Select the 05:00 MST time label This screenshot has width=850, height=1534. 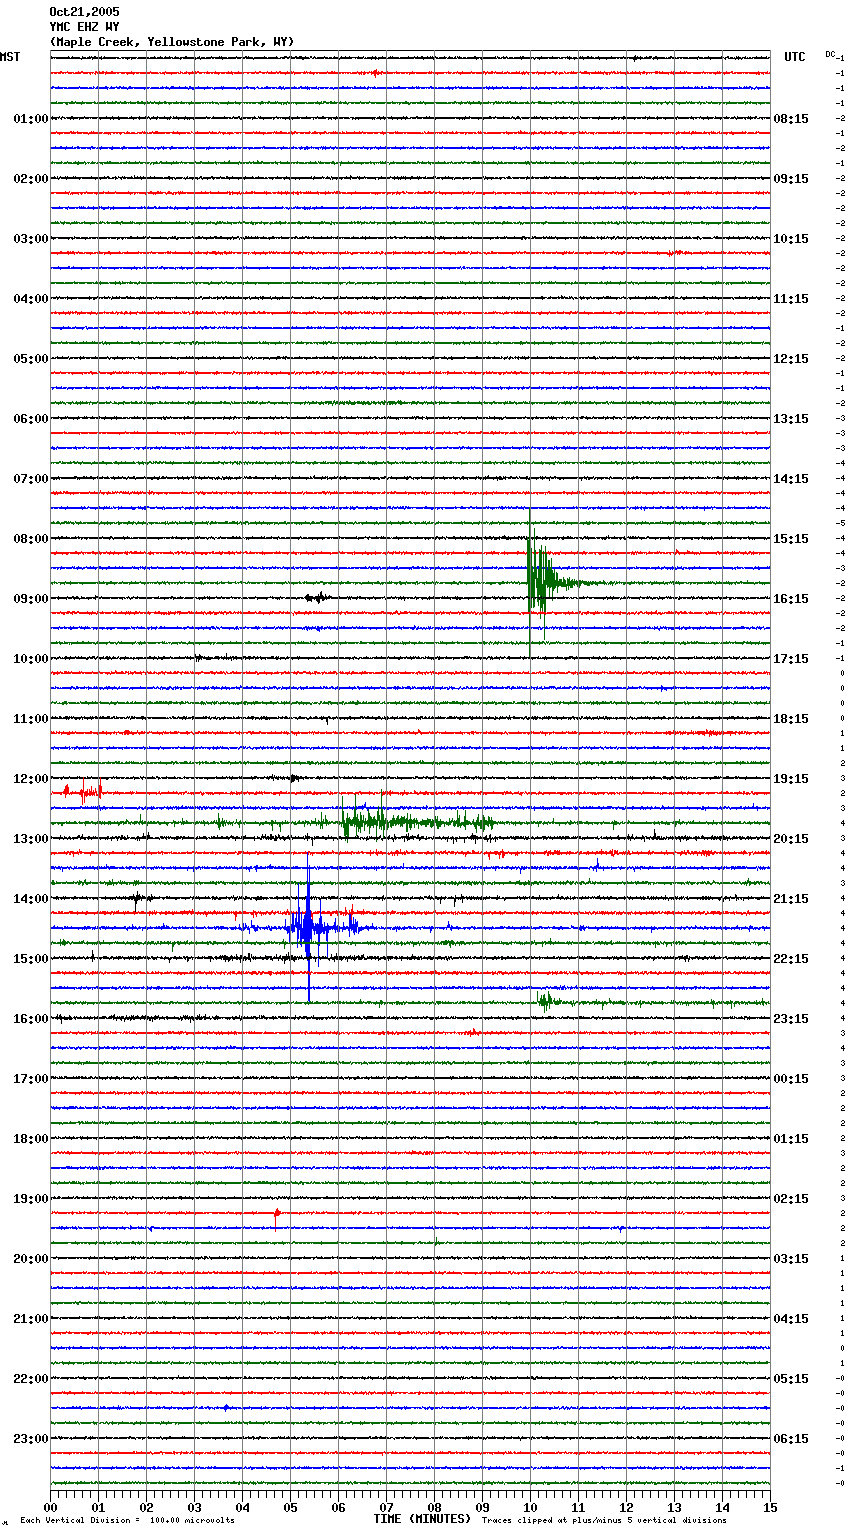tap(30, 359)
